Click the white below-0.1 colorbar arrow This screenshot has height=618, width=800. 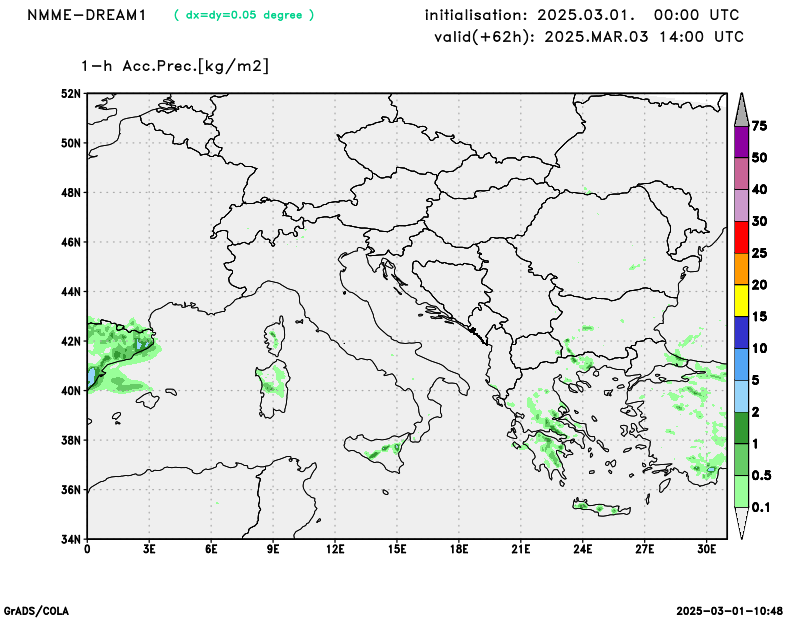pos(741,524)
